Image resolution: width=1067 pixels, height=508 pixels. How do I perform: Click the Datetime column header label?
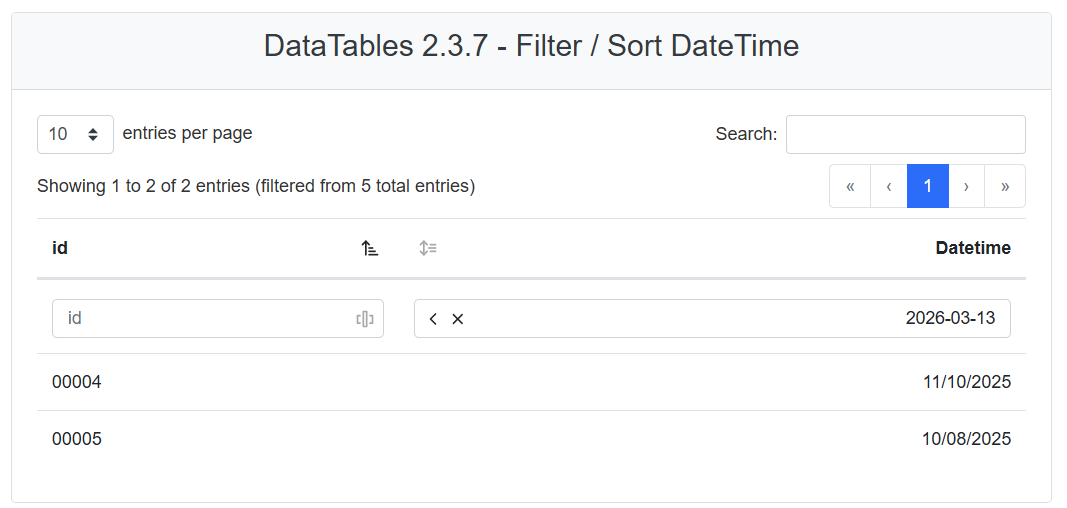point(972,248)
